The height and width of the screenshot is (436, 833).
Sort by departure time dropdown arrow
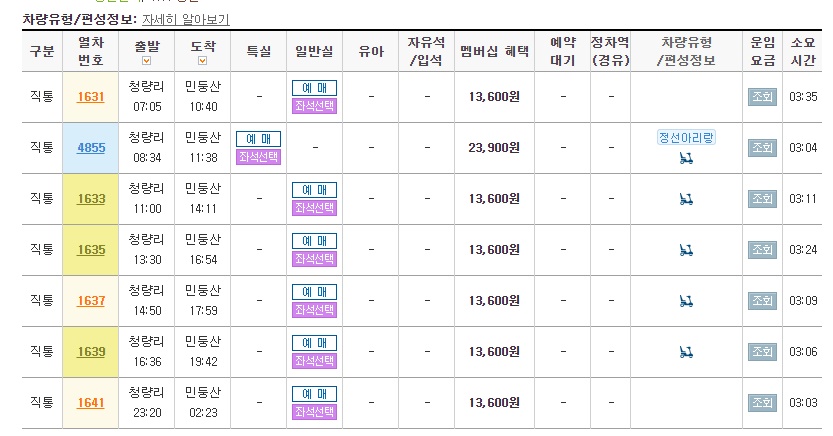(x=147, y=61)
